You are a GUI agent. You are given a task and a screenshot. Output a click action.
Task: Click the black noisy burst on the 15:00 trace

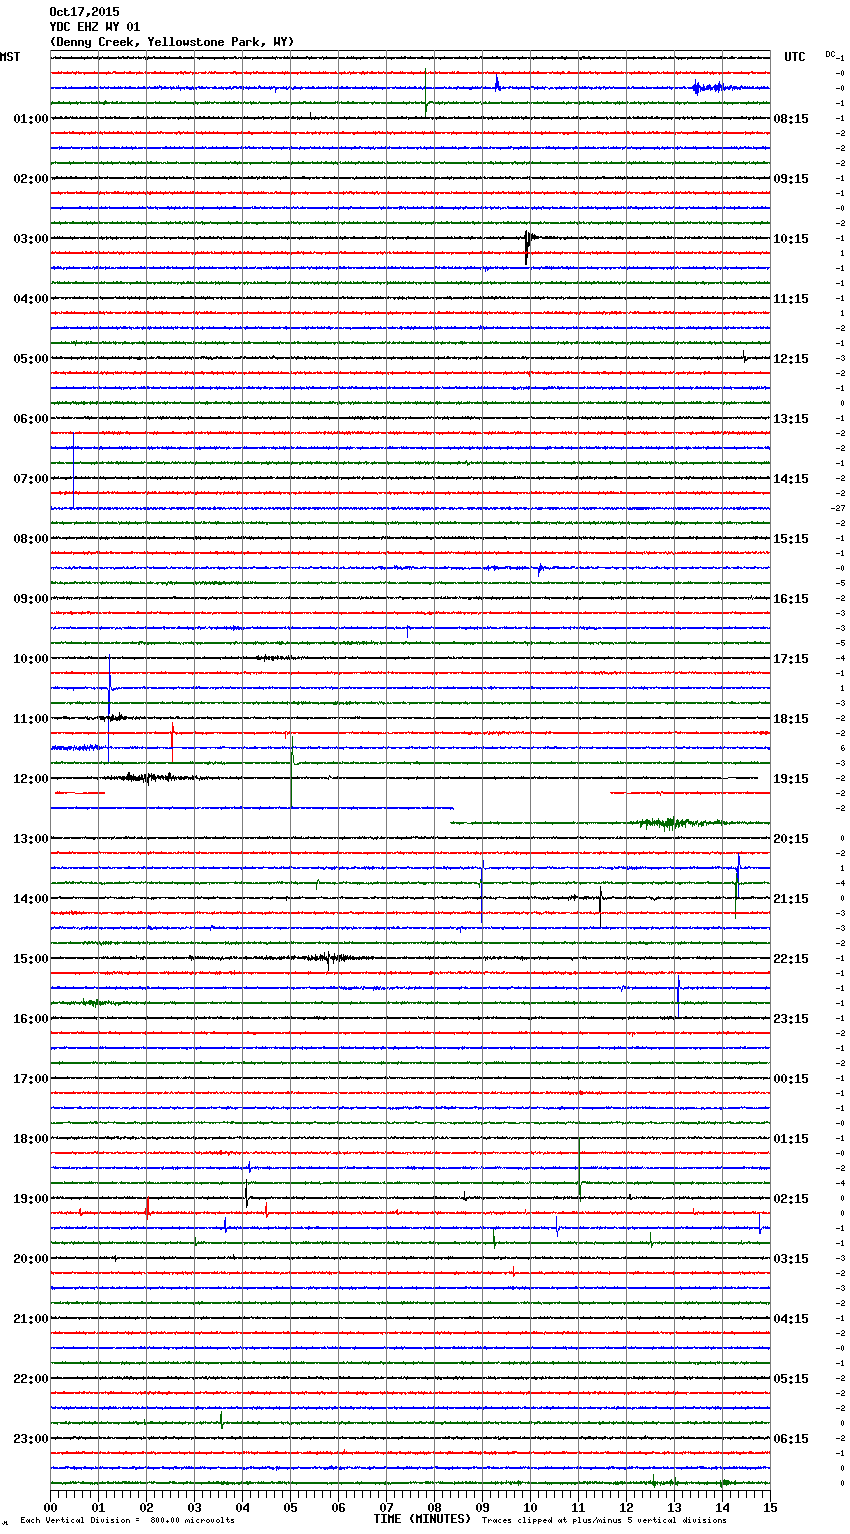330,958
